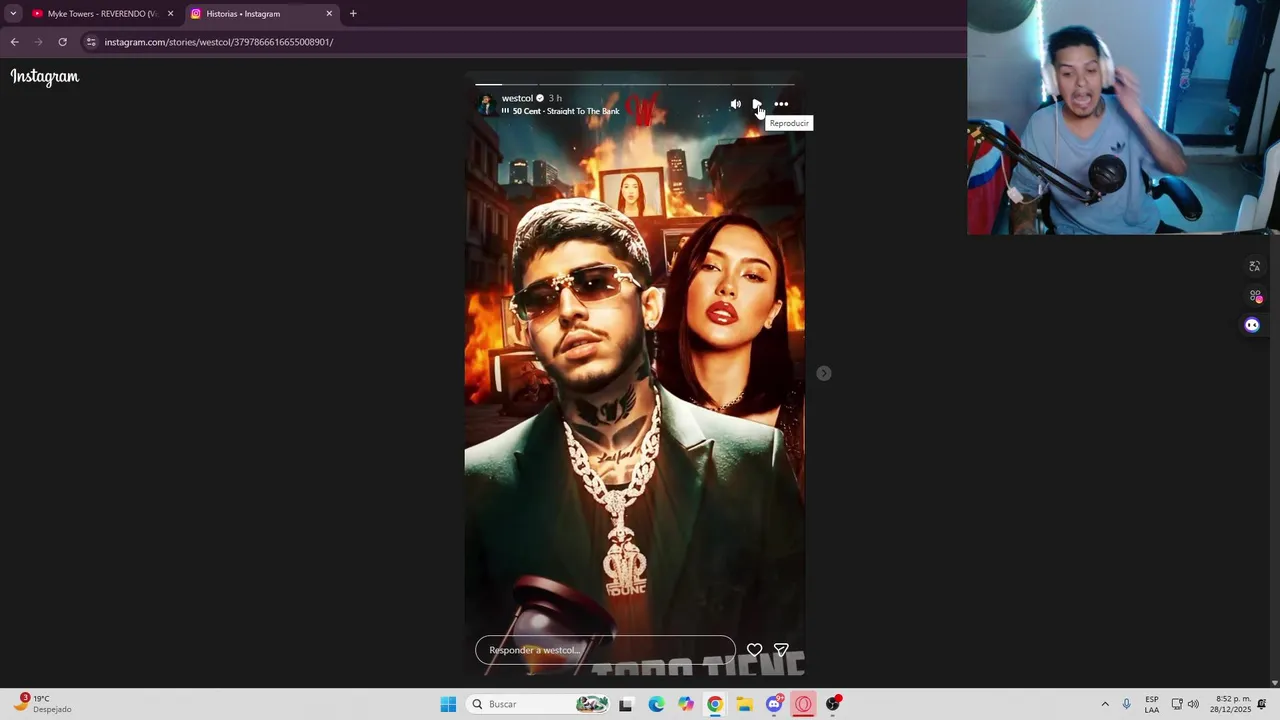Image resolution: width=1280 pixels, height=720 pixels.
Task: Mute the Instagram story audio
Action: pyautogui.click(x=736, y=104)
